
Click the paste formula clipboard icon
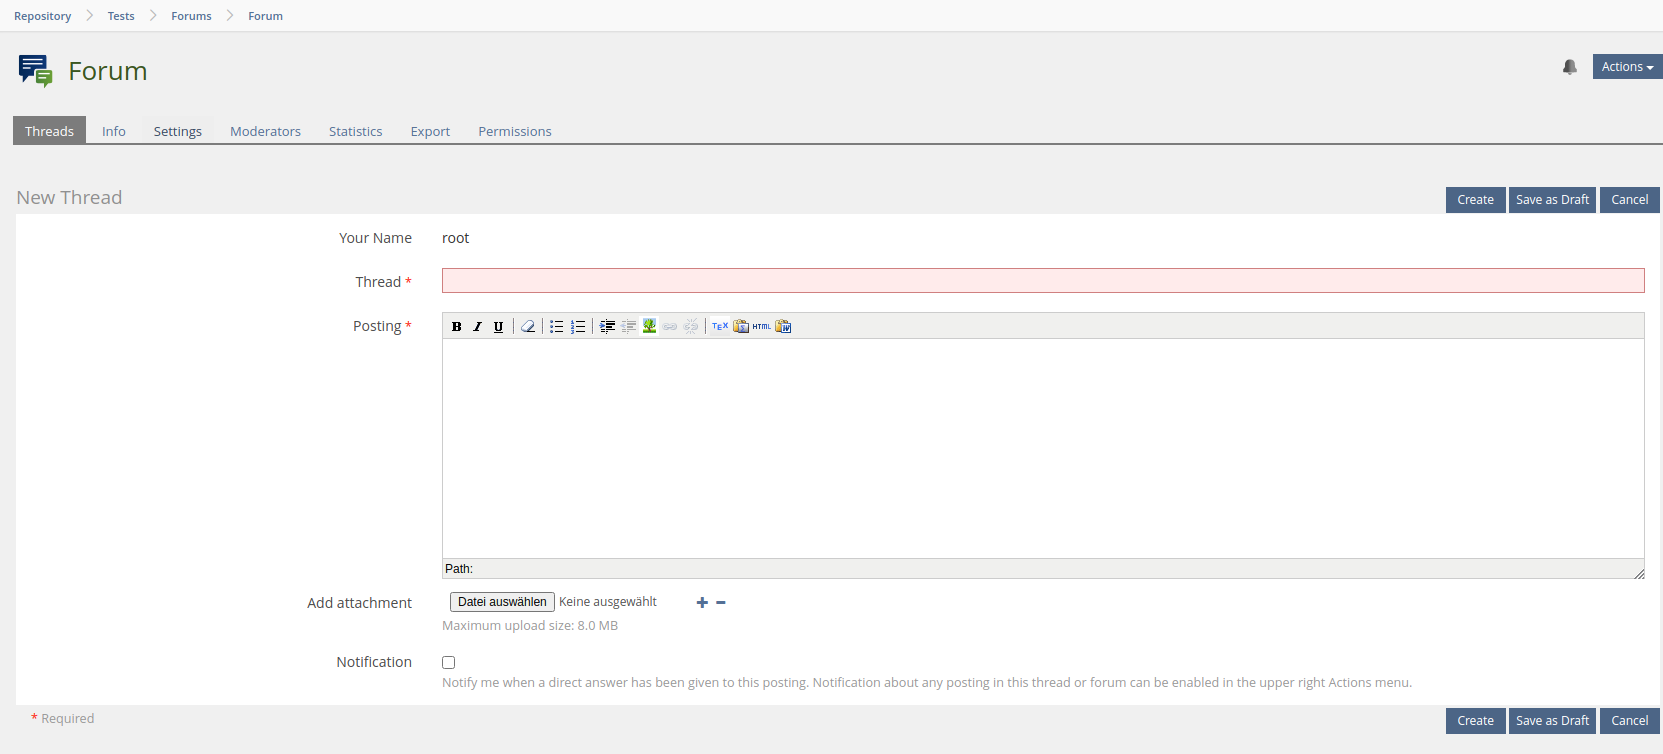pos(741,327)
